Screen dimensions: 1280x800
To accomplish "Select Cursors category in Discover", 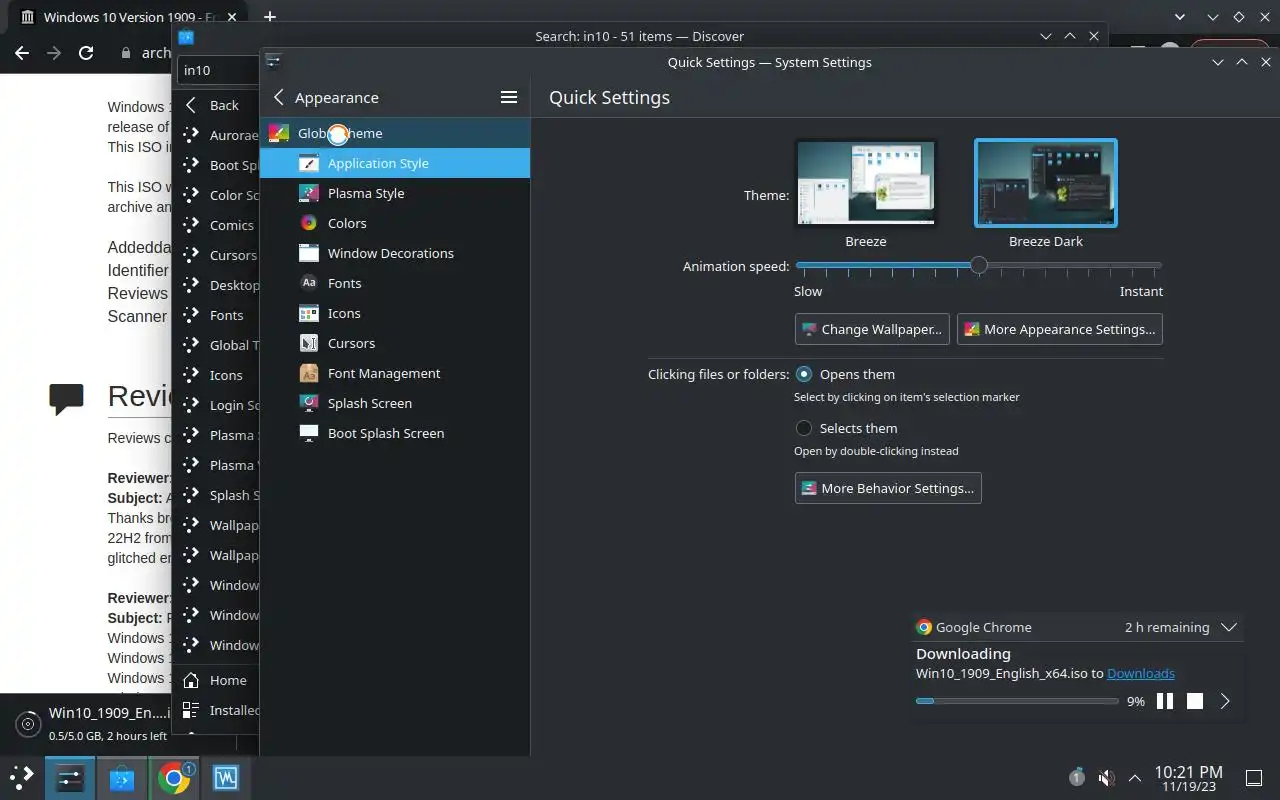I will point(215,255).
